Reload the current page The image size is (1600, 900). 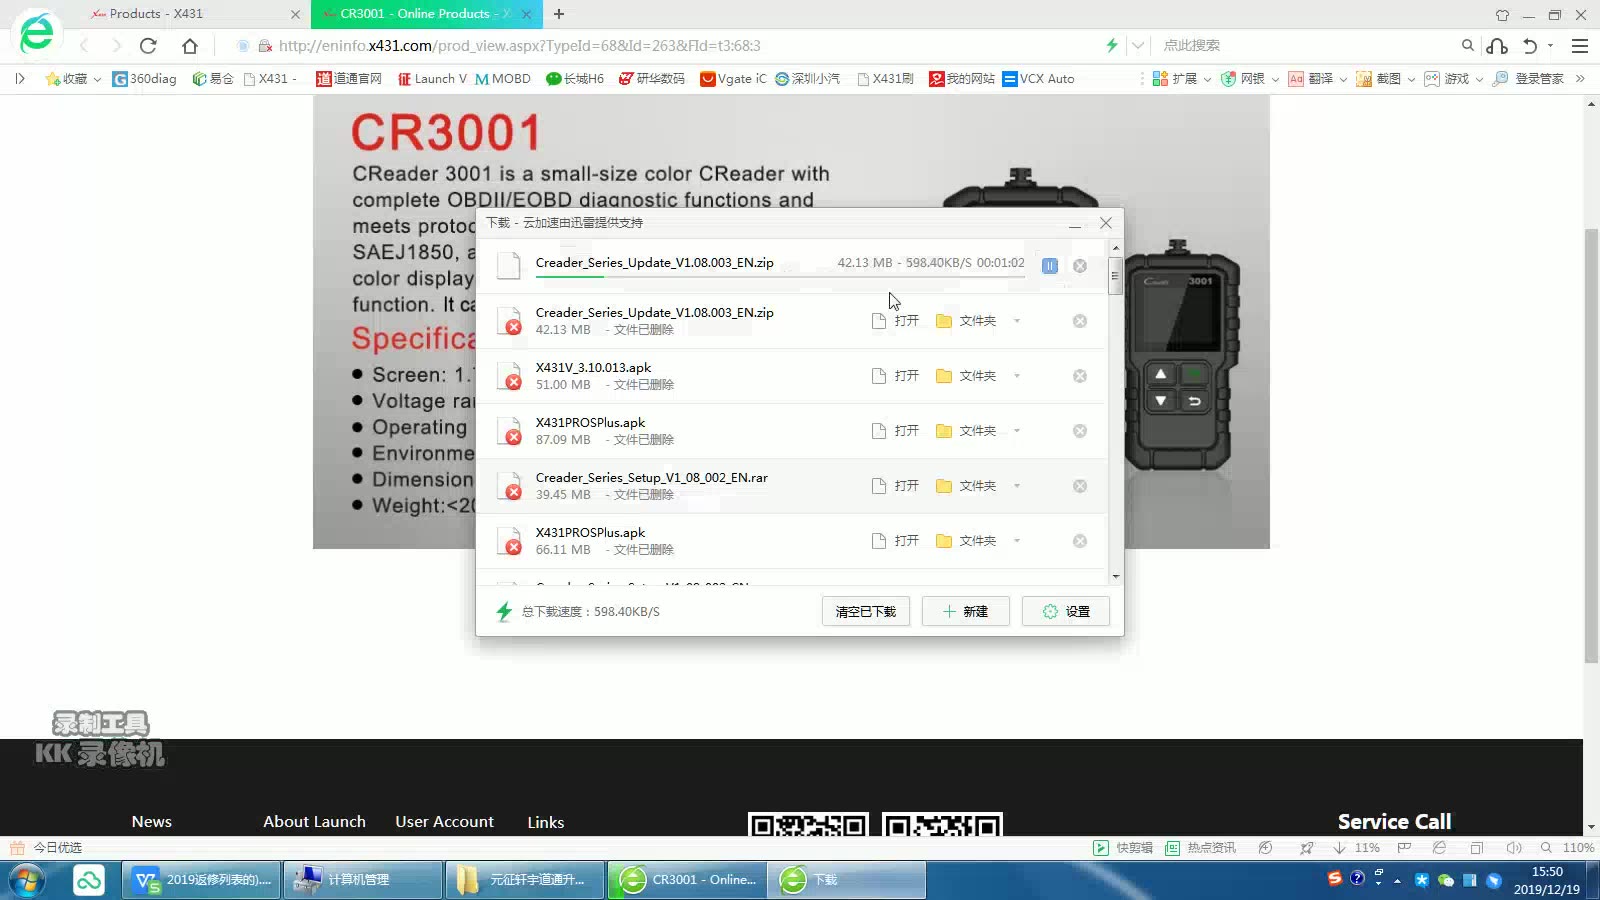(x=148, y=46)
